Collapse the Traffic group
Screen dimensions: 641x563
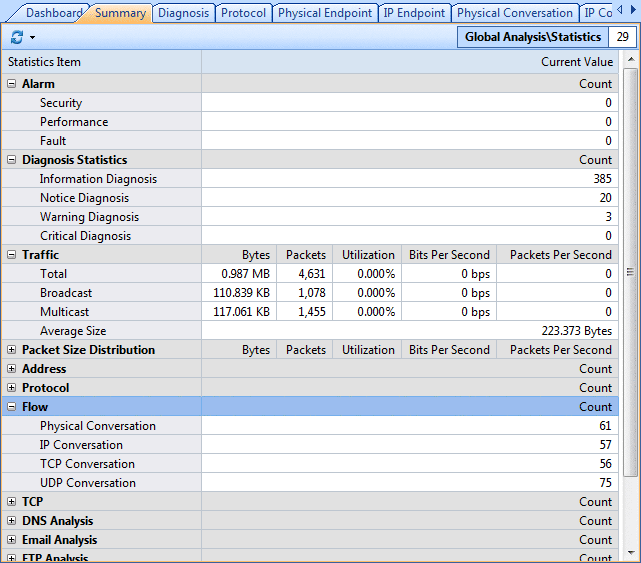point(11,255)
